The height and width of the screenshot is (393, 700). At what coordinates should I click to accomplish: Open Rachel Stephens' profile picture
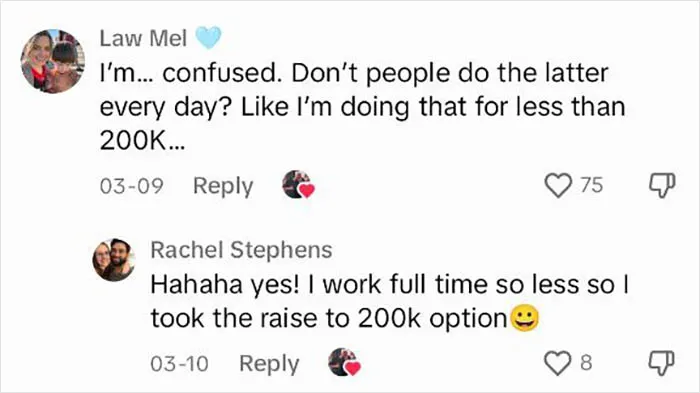(x=114, y=260)
